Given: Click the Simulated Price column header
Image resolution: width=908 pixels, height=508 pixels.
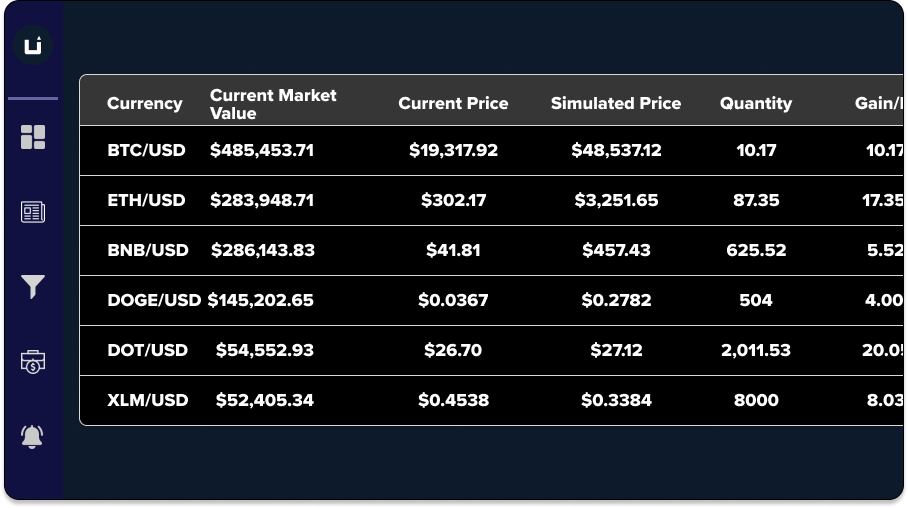Looking at the screenshot, I should click(x=615, y=103).
